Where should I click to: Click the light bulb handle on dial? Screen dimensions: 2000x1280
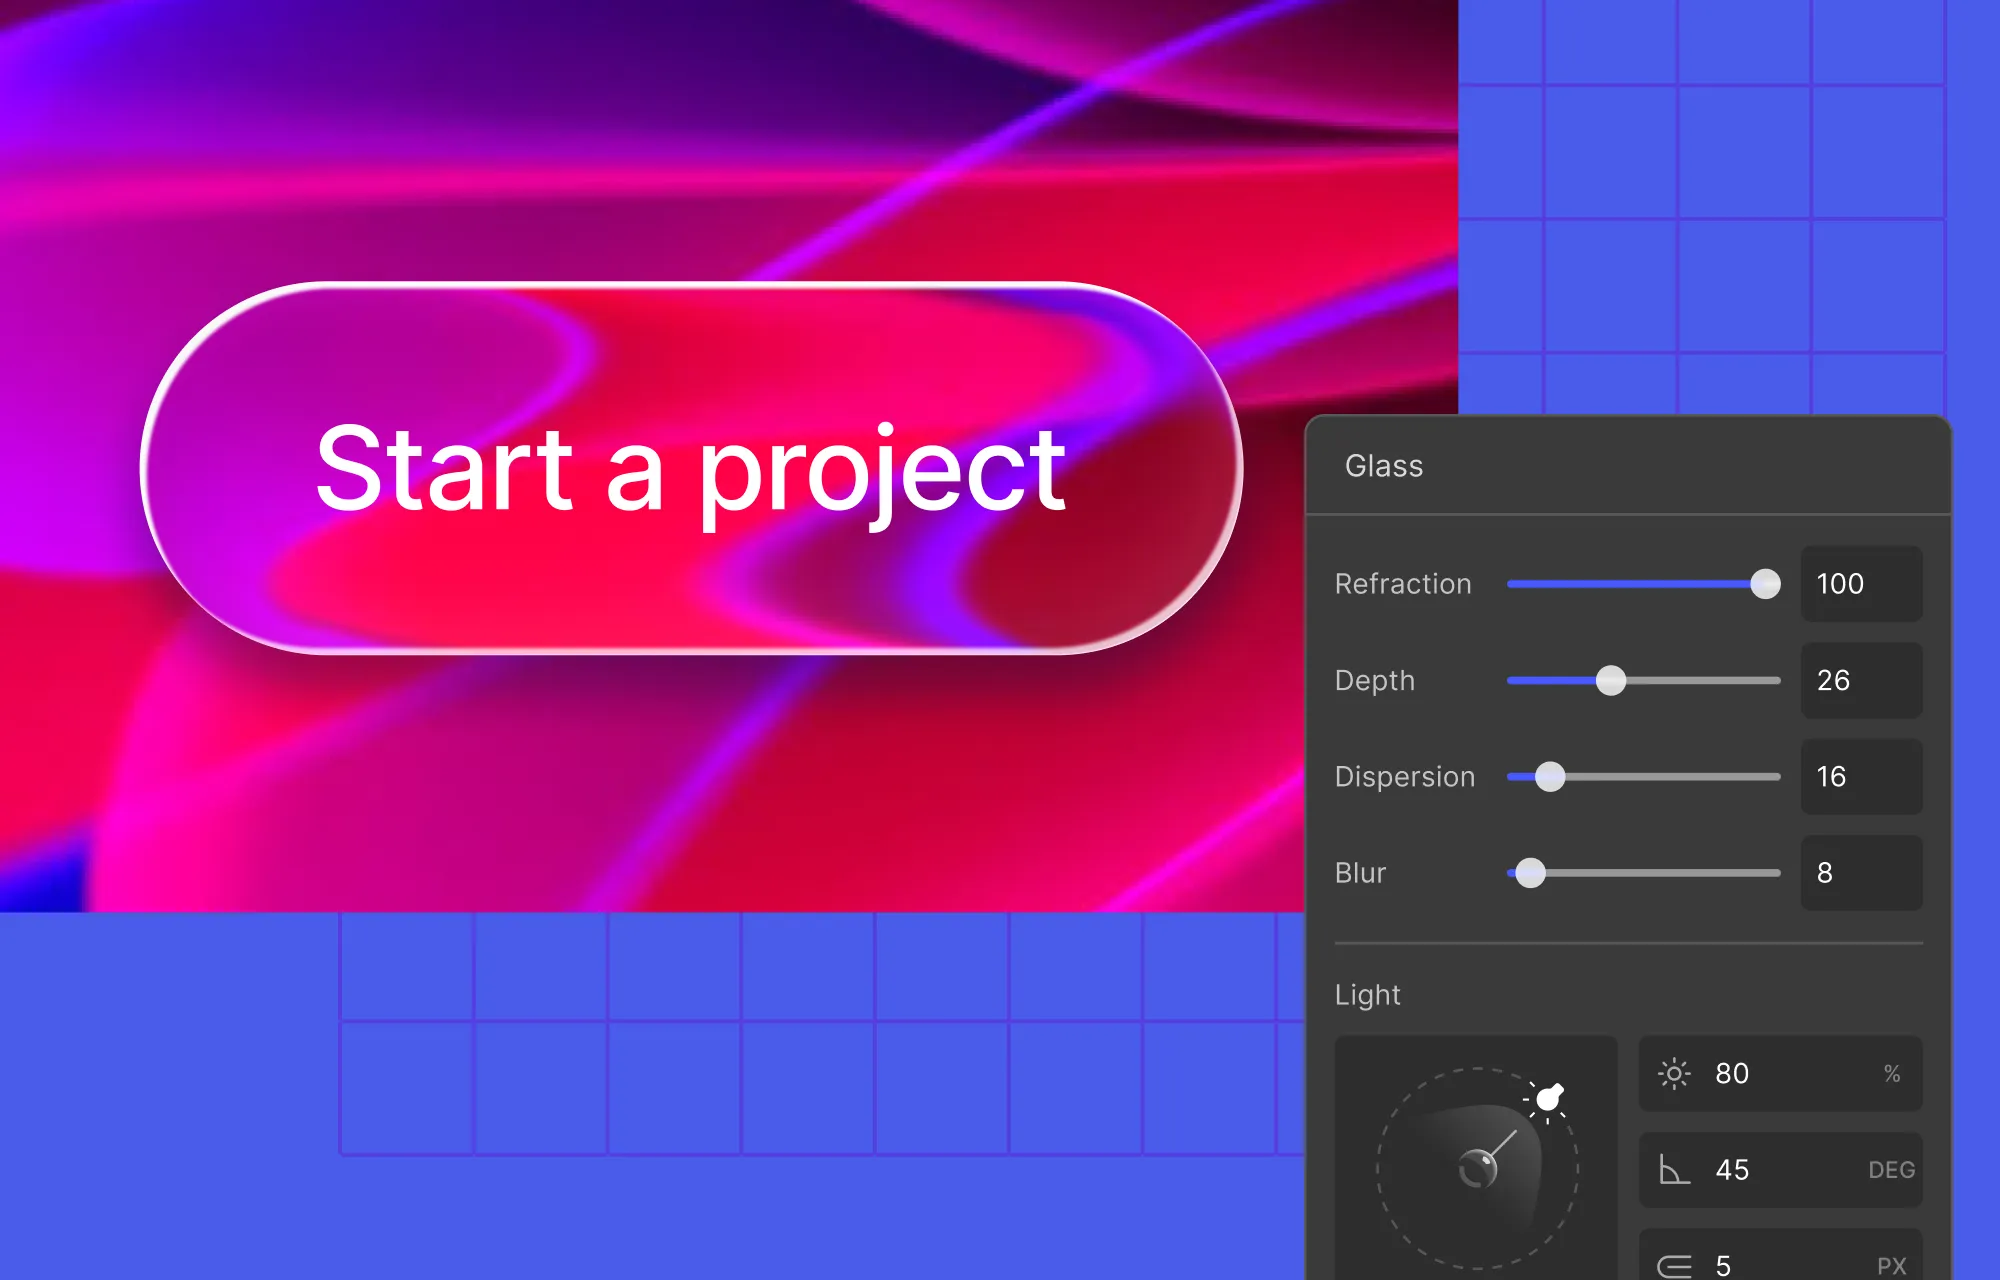click(x=1548, y=1098)
